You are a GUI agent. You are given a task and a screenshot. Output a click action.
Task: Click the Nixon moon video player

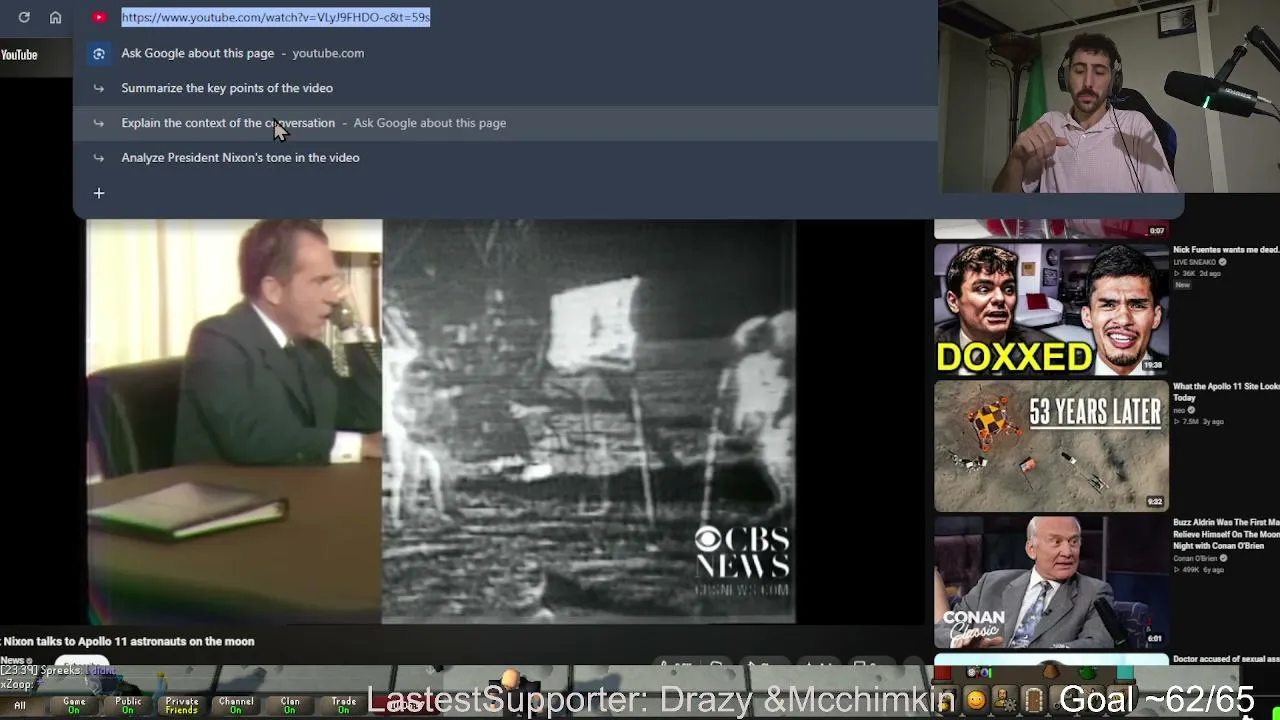click(440, 421)
